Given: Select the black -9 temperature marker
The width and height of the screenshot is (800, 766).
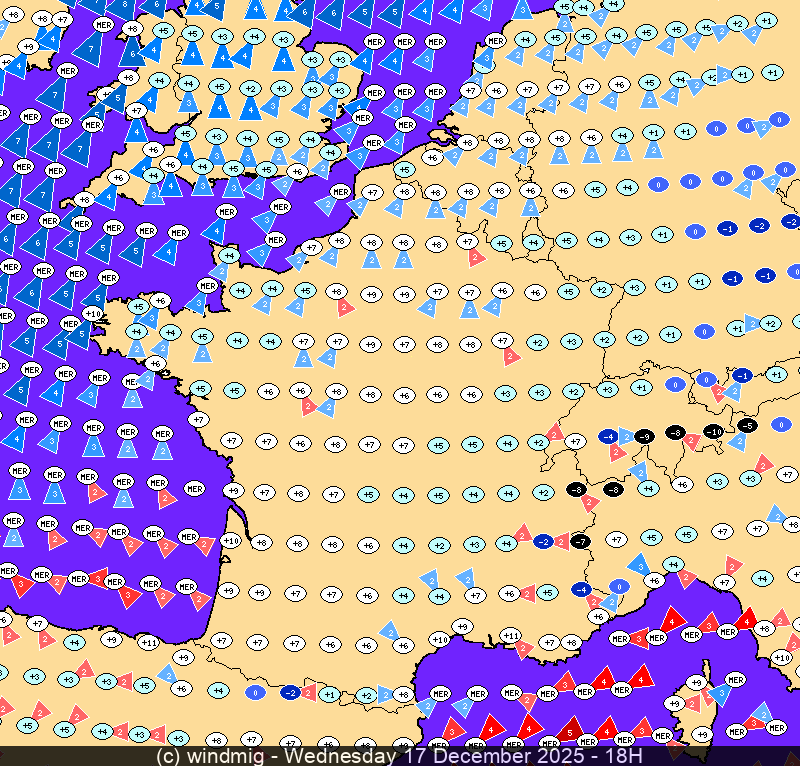Looking at the screenshot, I should coord(645,437).
